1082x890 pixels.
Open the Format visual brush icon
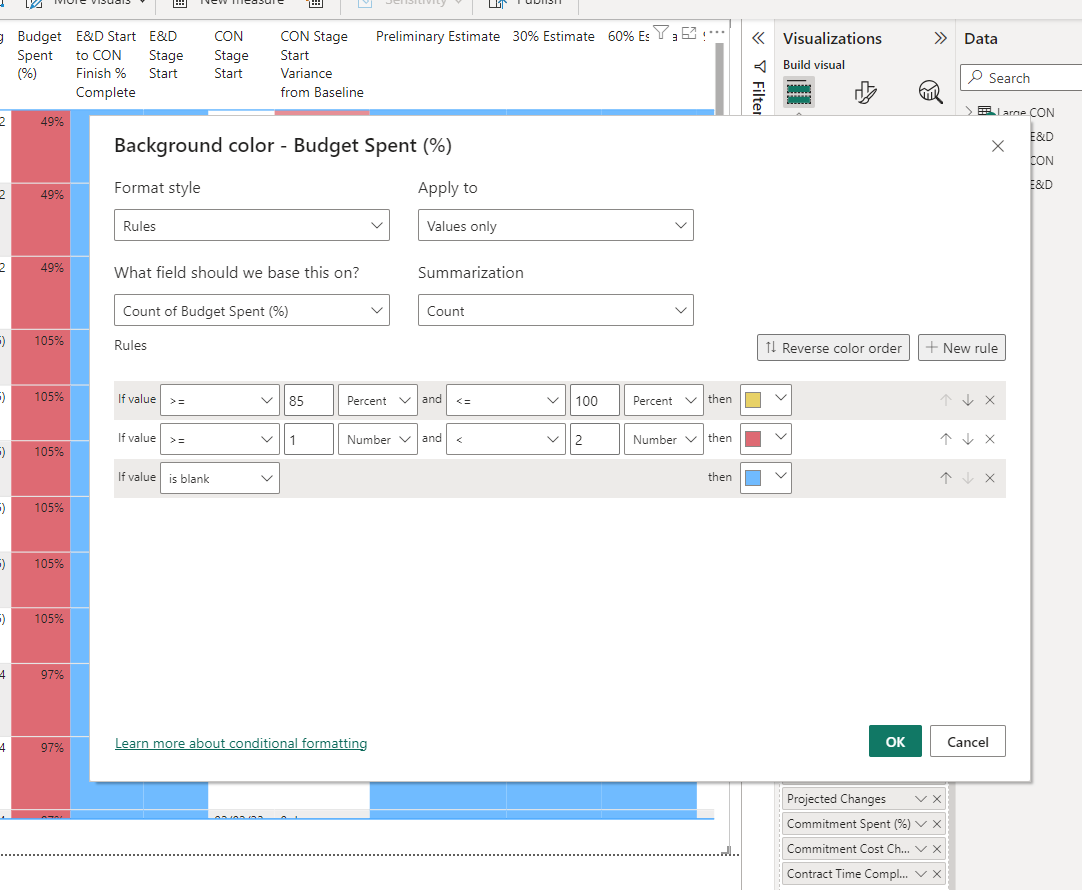pyautogui.click(x=865, y=92)
